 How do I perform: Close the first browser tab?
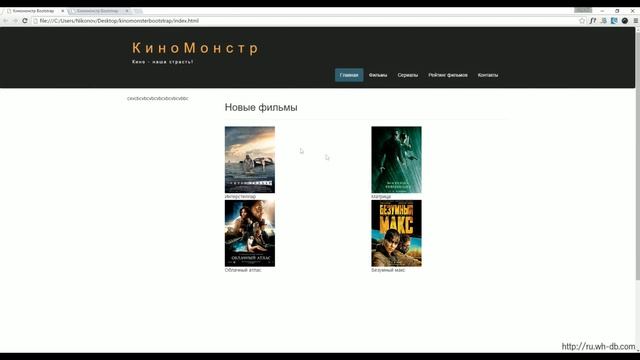pyautogui.click(x=62, y=11)
